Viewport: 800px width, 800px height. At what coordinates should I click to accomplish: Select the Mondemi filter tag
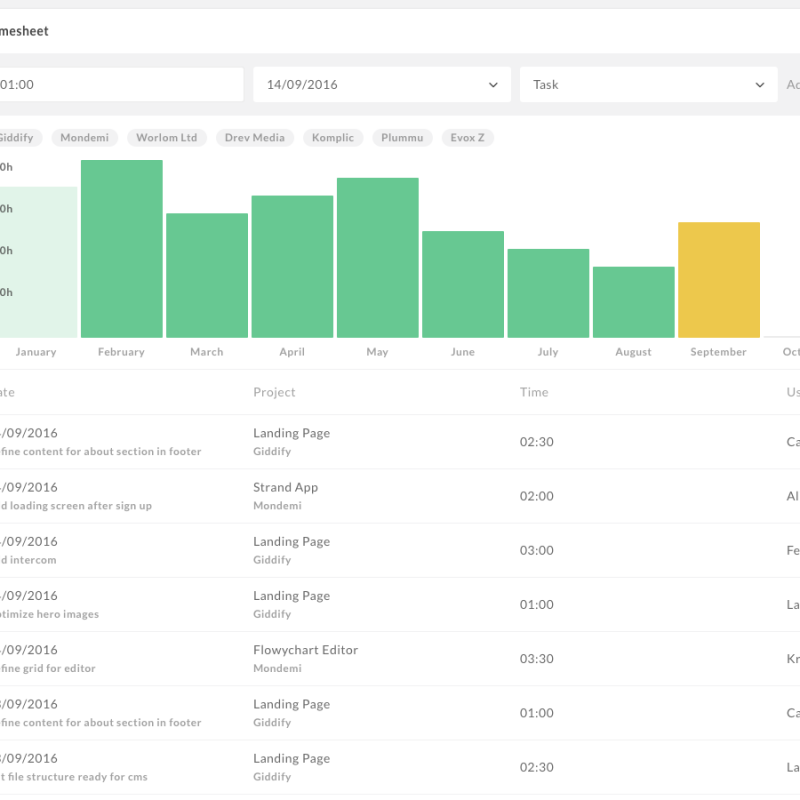click(x=85, y=138)
